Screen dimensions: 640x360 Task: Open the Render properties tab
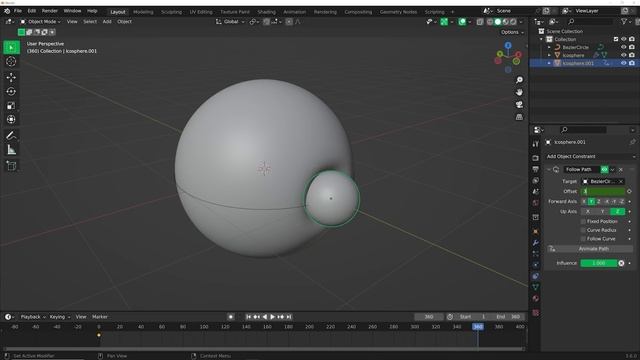[536, 158]
